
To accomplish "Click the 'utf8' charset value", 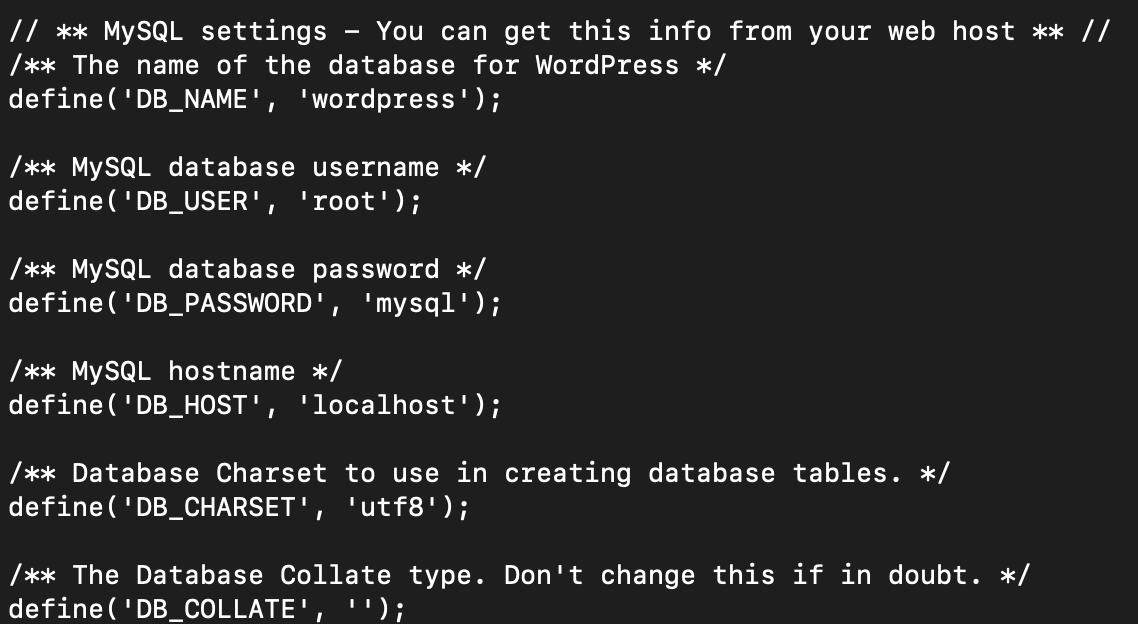I will (392, 508).
